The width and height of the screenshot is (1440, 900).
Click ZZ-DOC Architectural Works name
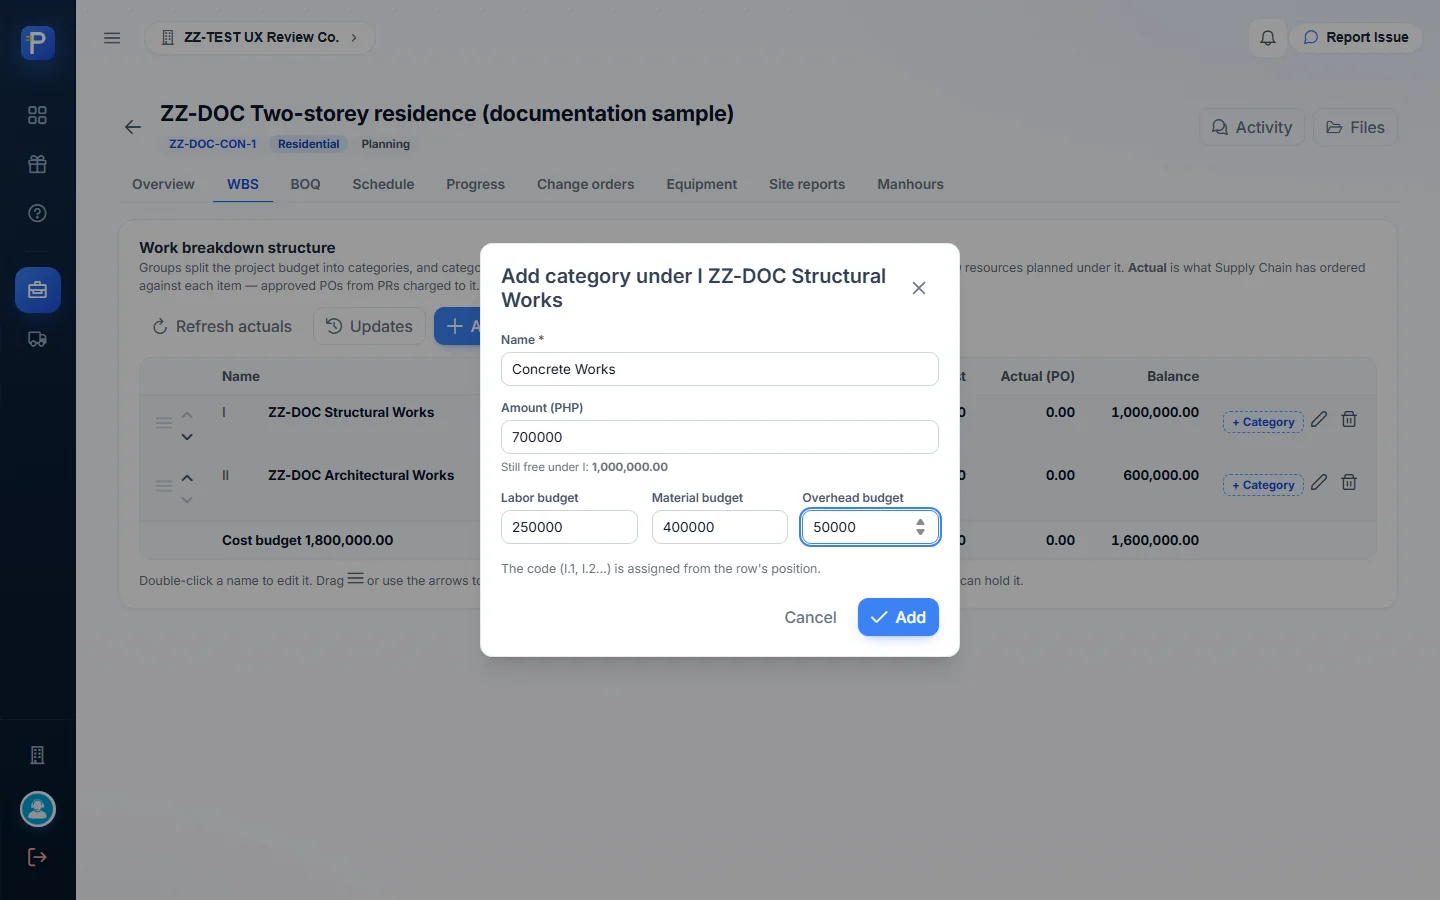coord(361,475)
